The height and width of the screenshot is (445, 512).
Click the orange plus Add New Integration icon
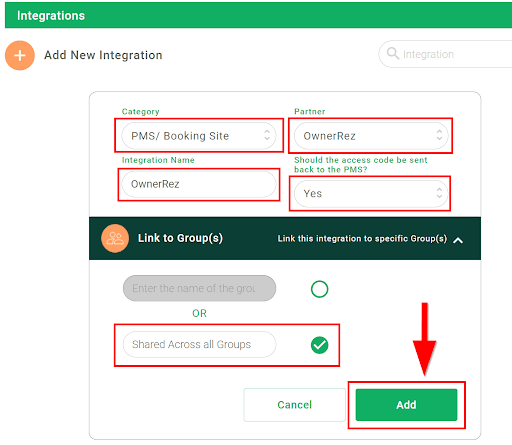pyautogui.click(x=20, y=55)
